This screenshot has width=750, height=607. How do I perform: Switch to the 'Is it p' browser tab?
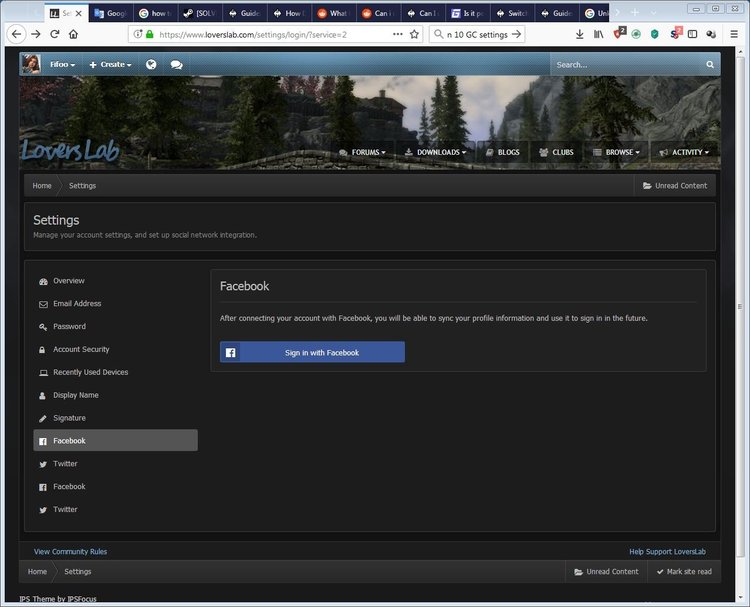pyautogui.click(x=468, y=13)
